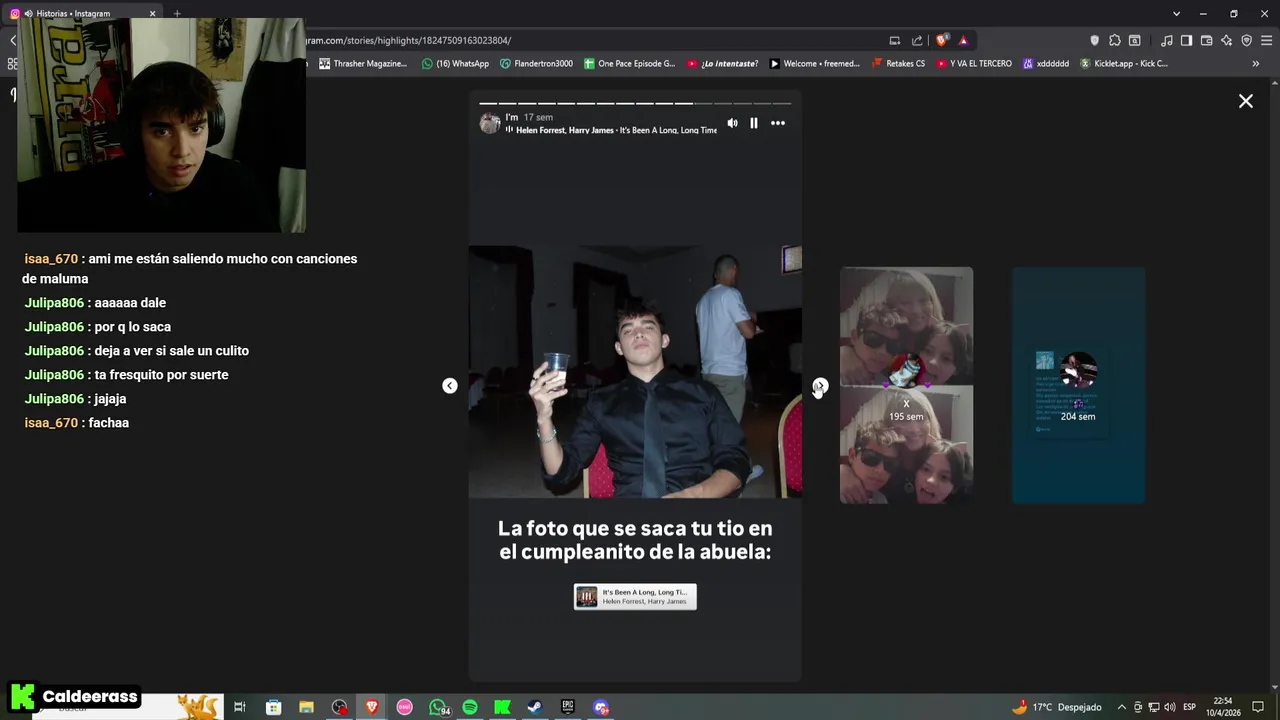This screenshot has width=1280, height=720.
Task: Open the Helen Forrest, Harry James audio link
Action: 616,130
